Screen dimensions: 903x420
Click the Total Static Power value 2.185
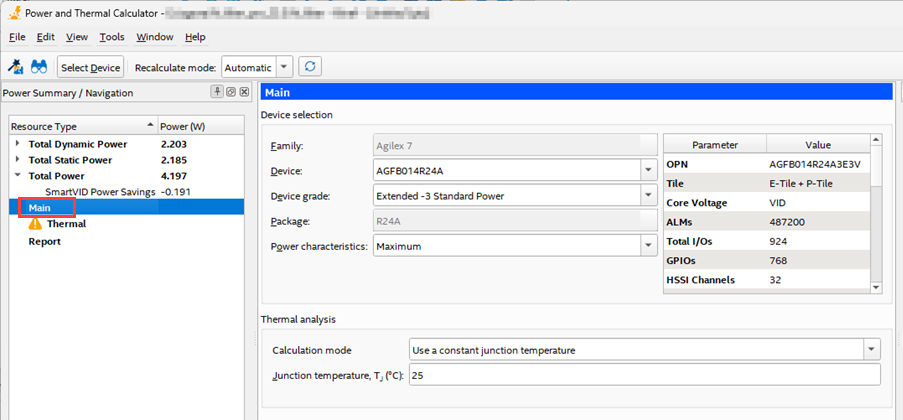point(173,160)
